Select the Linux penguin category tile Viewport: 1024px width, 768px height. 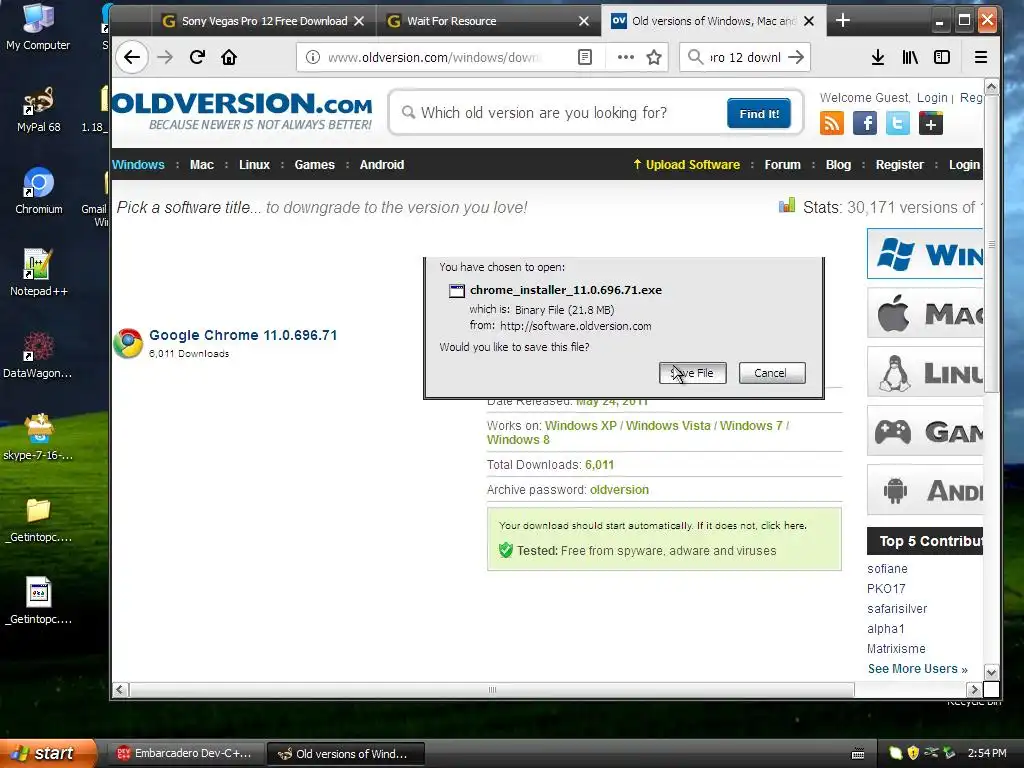point(925,372)
